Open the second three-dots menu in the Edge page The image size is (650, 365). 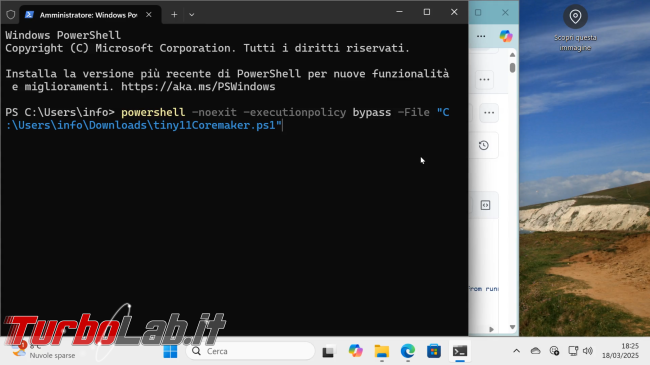pos(484,79)
